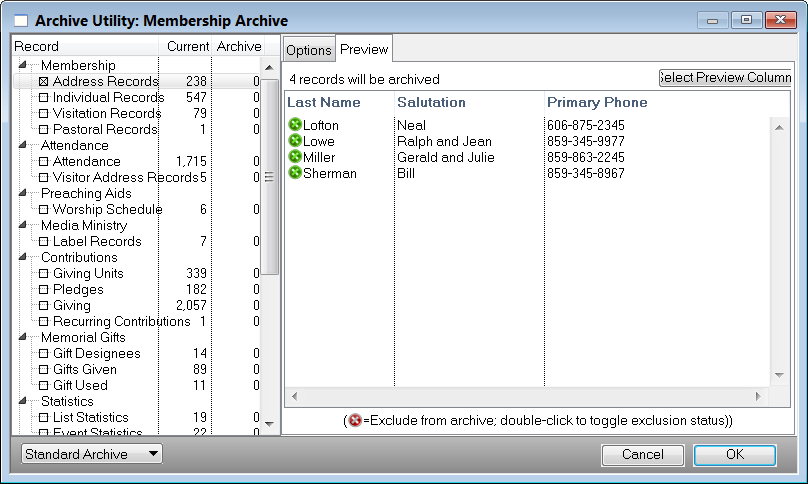Screen dimensions: 808x484
Task: Sort by Last Name column header
Action: coord(324,102)
